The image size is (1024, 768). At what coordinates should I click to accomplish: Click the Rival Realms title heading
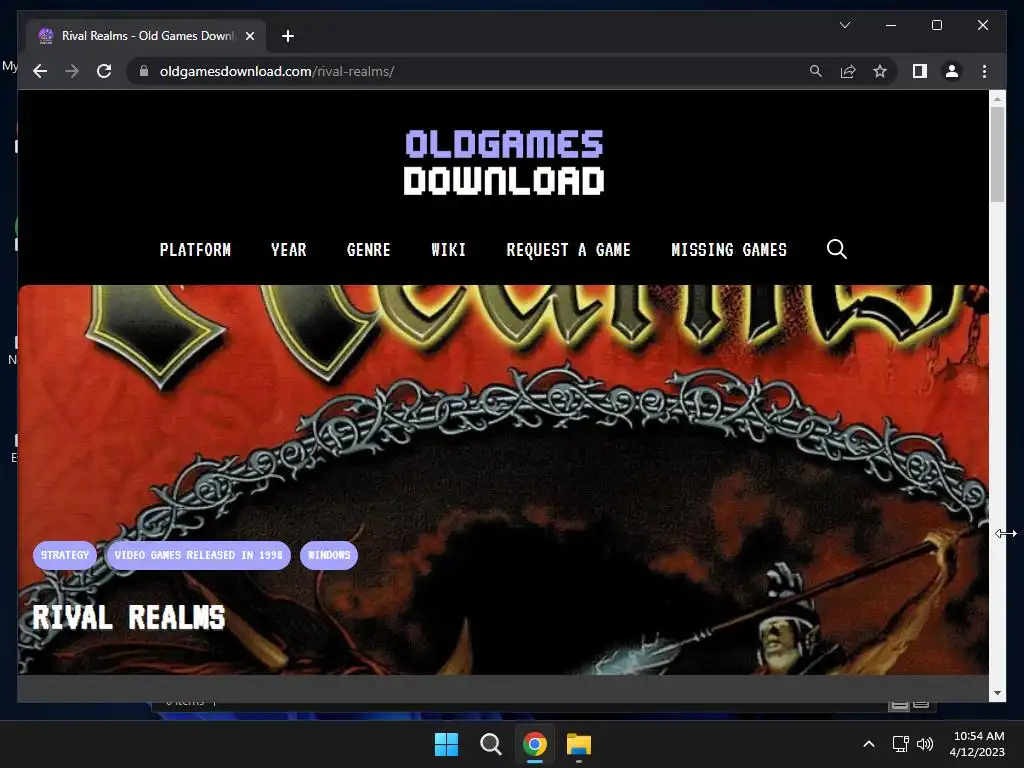(129, 617)
